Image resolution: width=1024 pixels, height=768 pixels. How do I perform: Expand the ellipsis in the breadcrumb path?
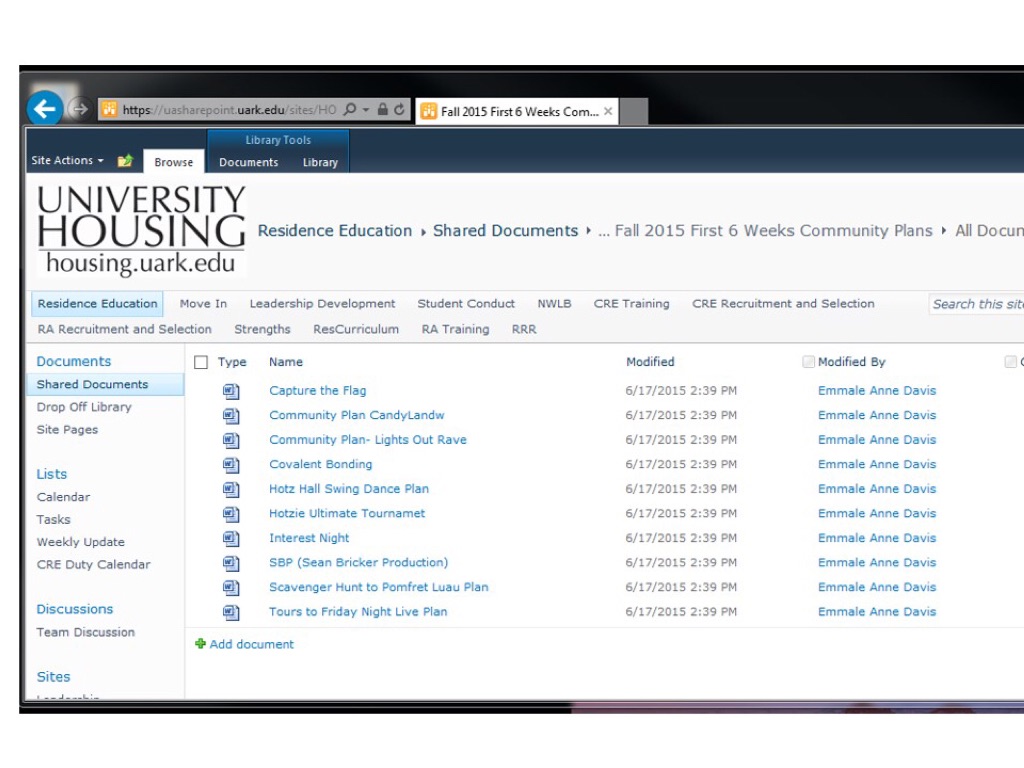tap(603, 231)
